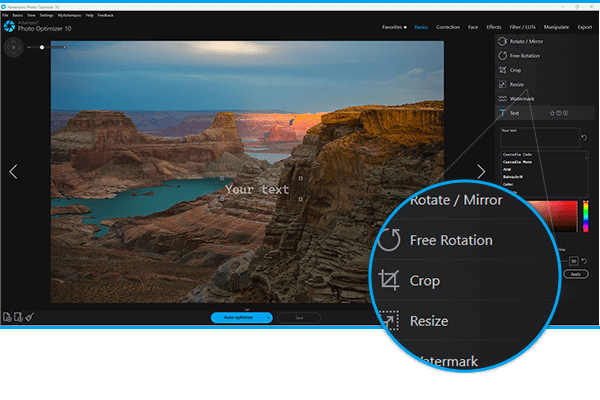
Task: Open the Watermark tool icon
Action: (502, 99)
